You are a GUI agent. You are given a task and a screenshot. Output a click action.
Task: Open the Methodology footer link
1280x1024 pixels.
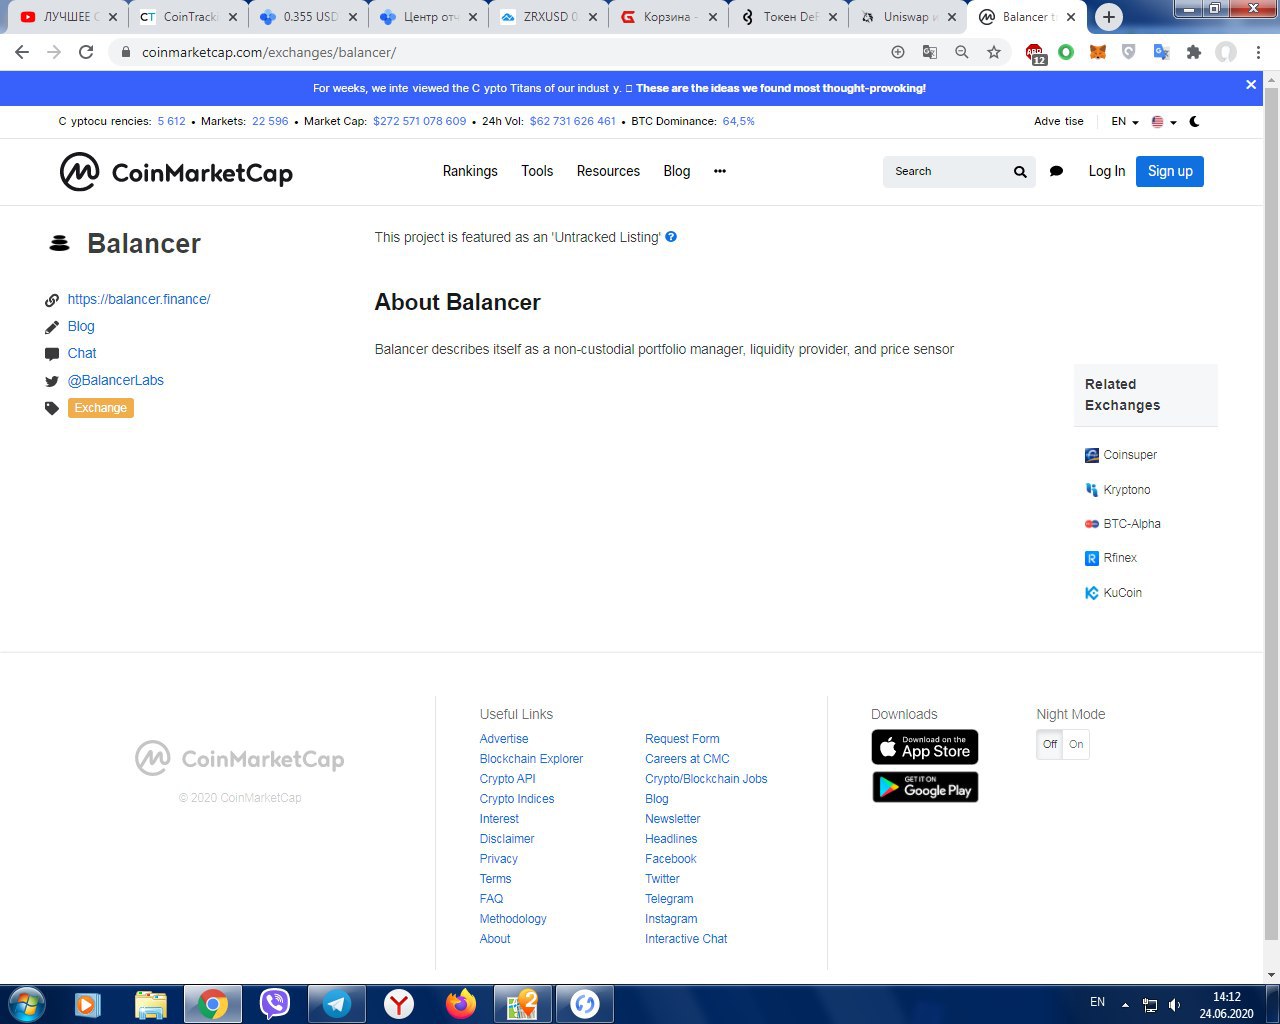tap(513, 919)
